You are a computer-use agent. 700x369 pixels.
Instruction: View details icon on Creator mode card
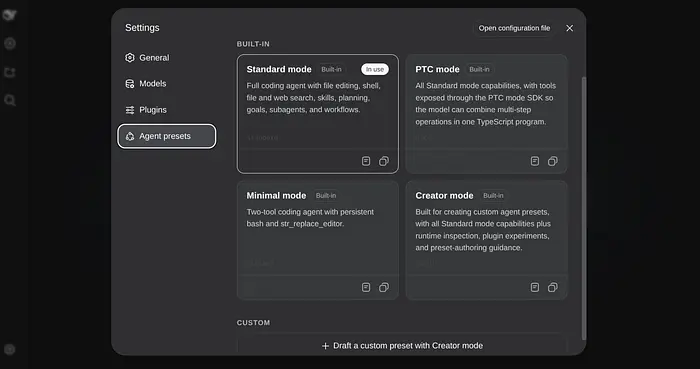click(x=534, y=287)
